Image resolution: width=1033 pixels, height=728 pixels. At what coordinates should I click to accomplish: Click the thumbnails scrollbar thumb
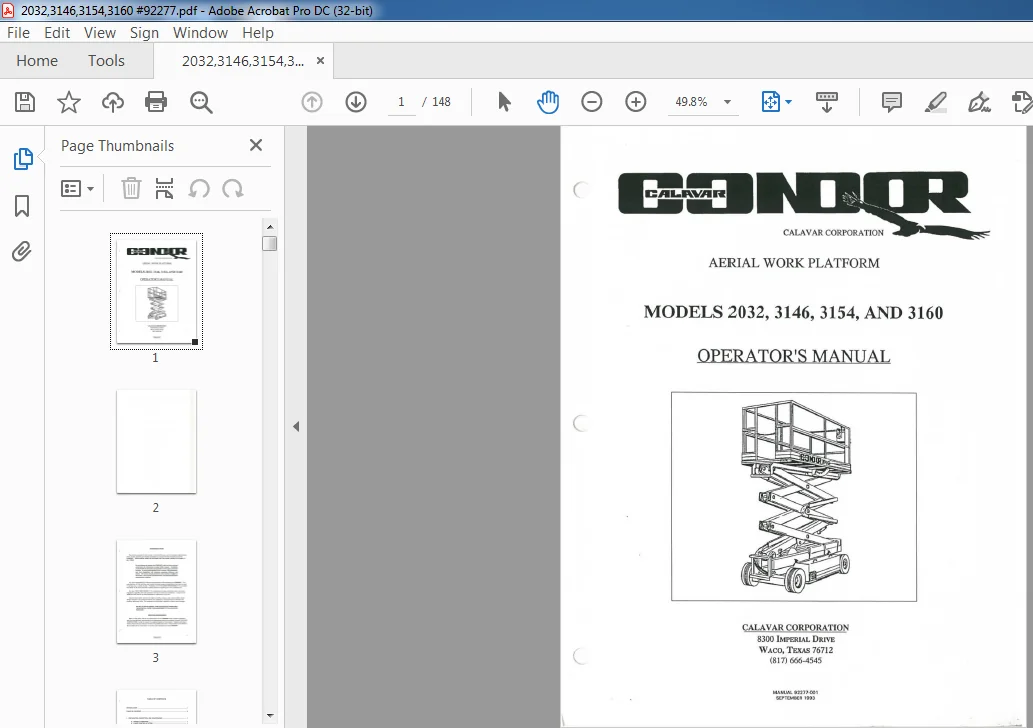[x=269, y=243]
